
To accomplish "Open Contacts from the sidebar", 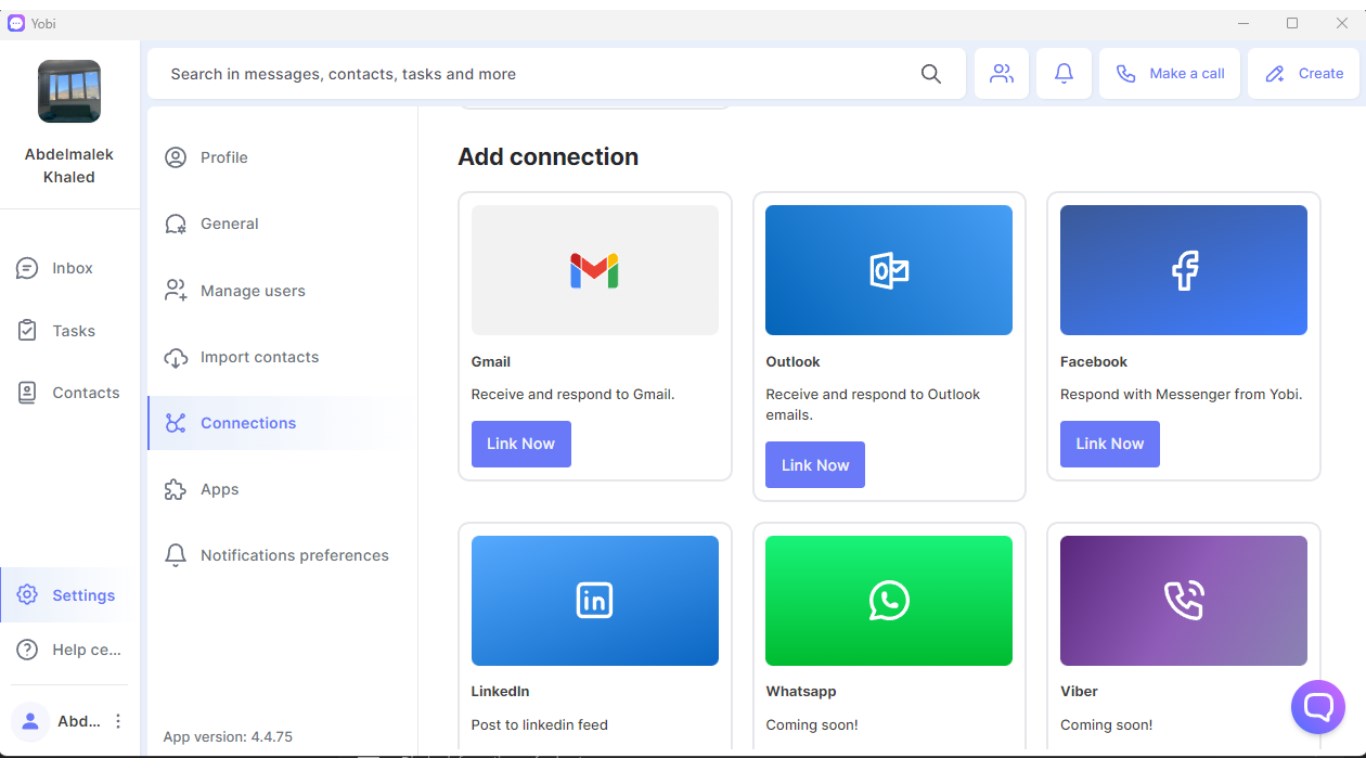I will click(70, 392).
